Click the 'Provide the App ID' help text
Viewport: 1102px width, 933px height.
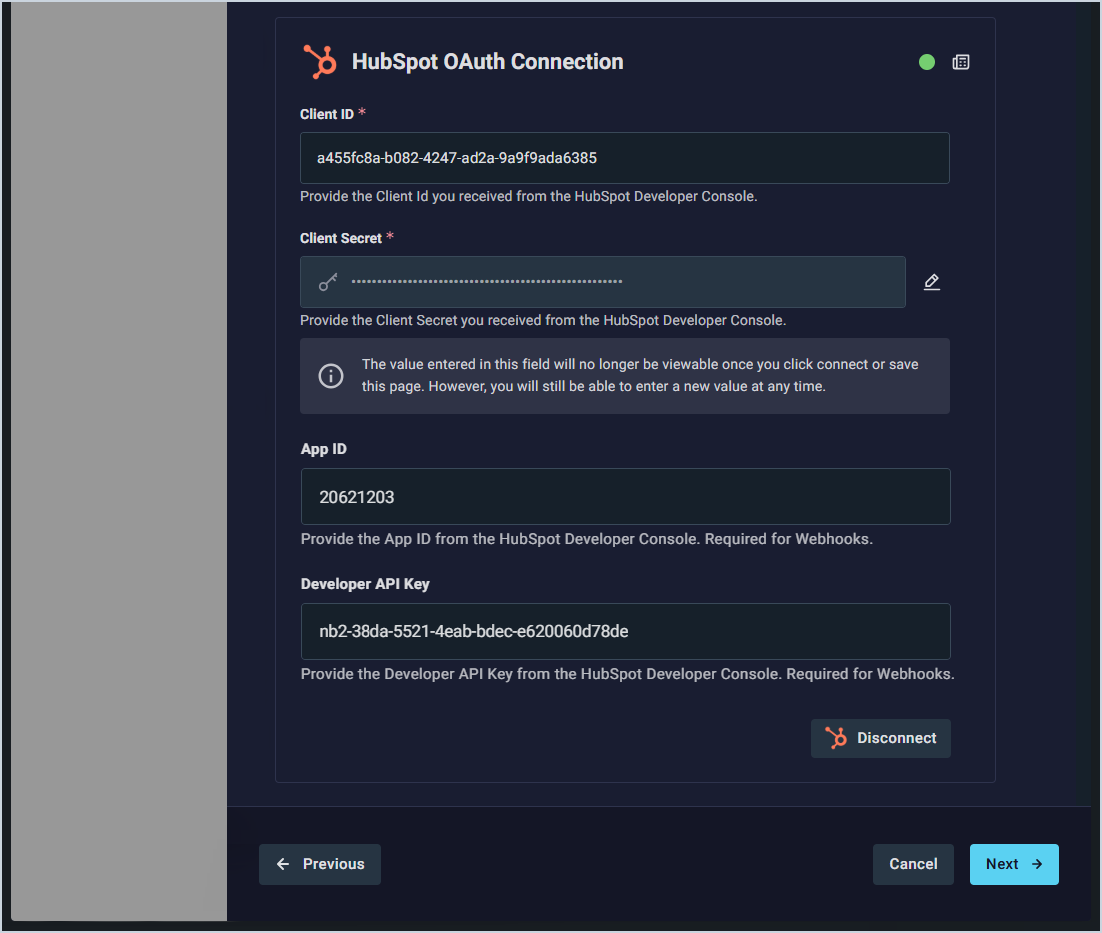click(x=587, y=539)
